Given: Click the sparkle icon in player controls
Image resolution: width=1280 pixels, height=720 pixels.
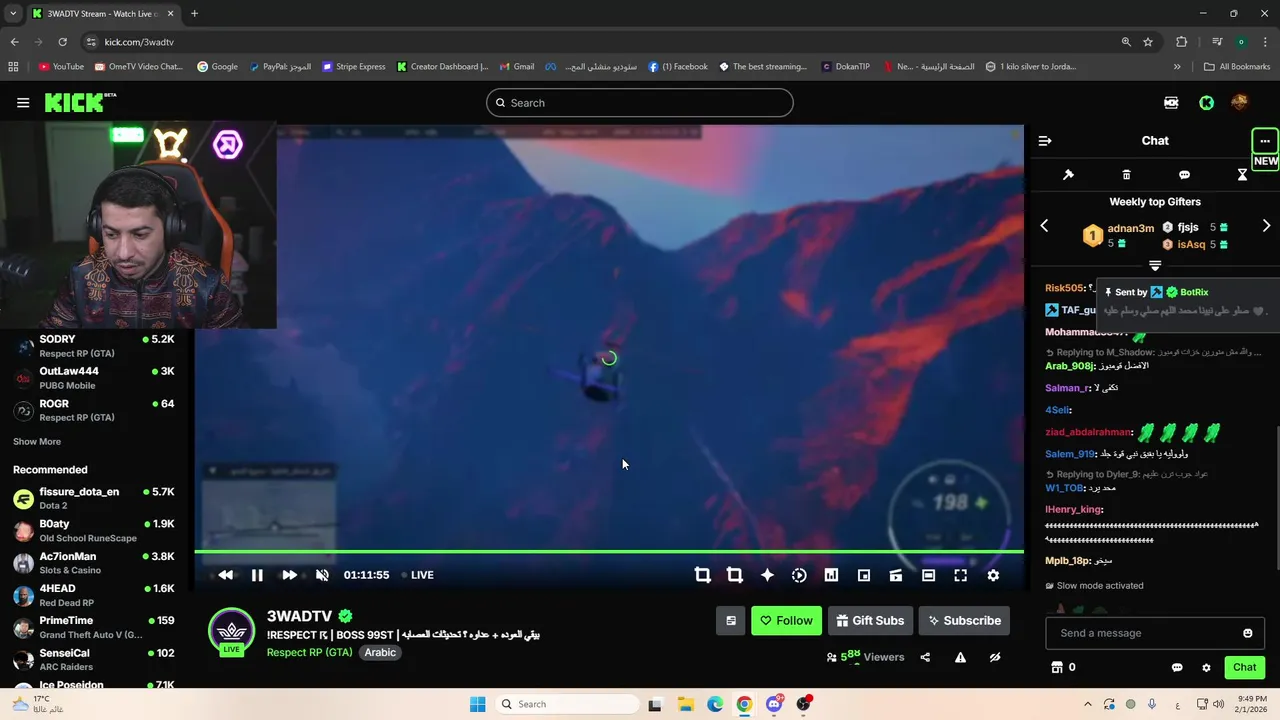Looking at the screenshot, I should coord(767,575).
